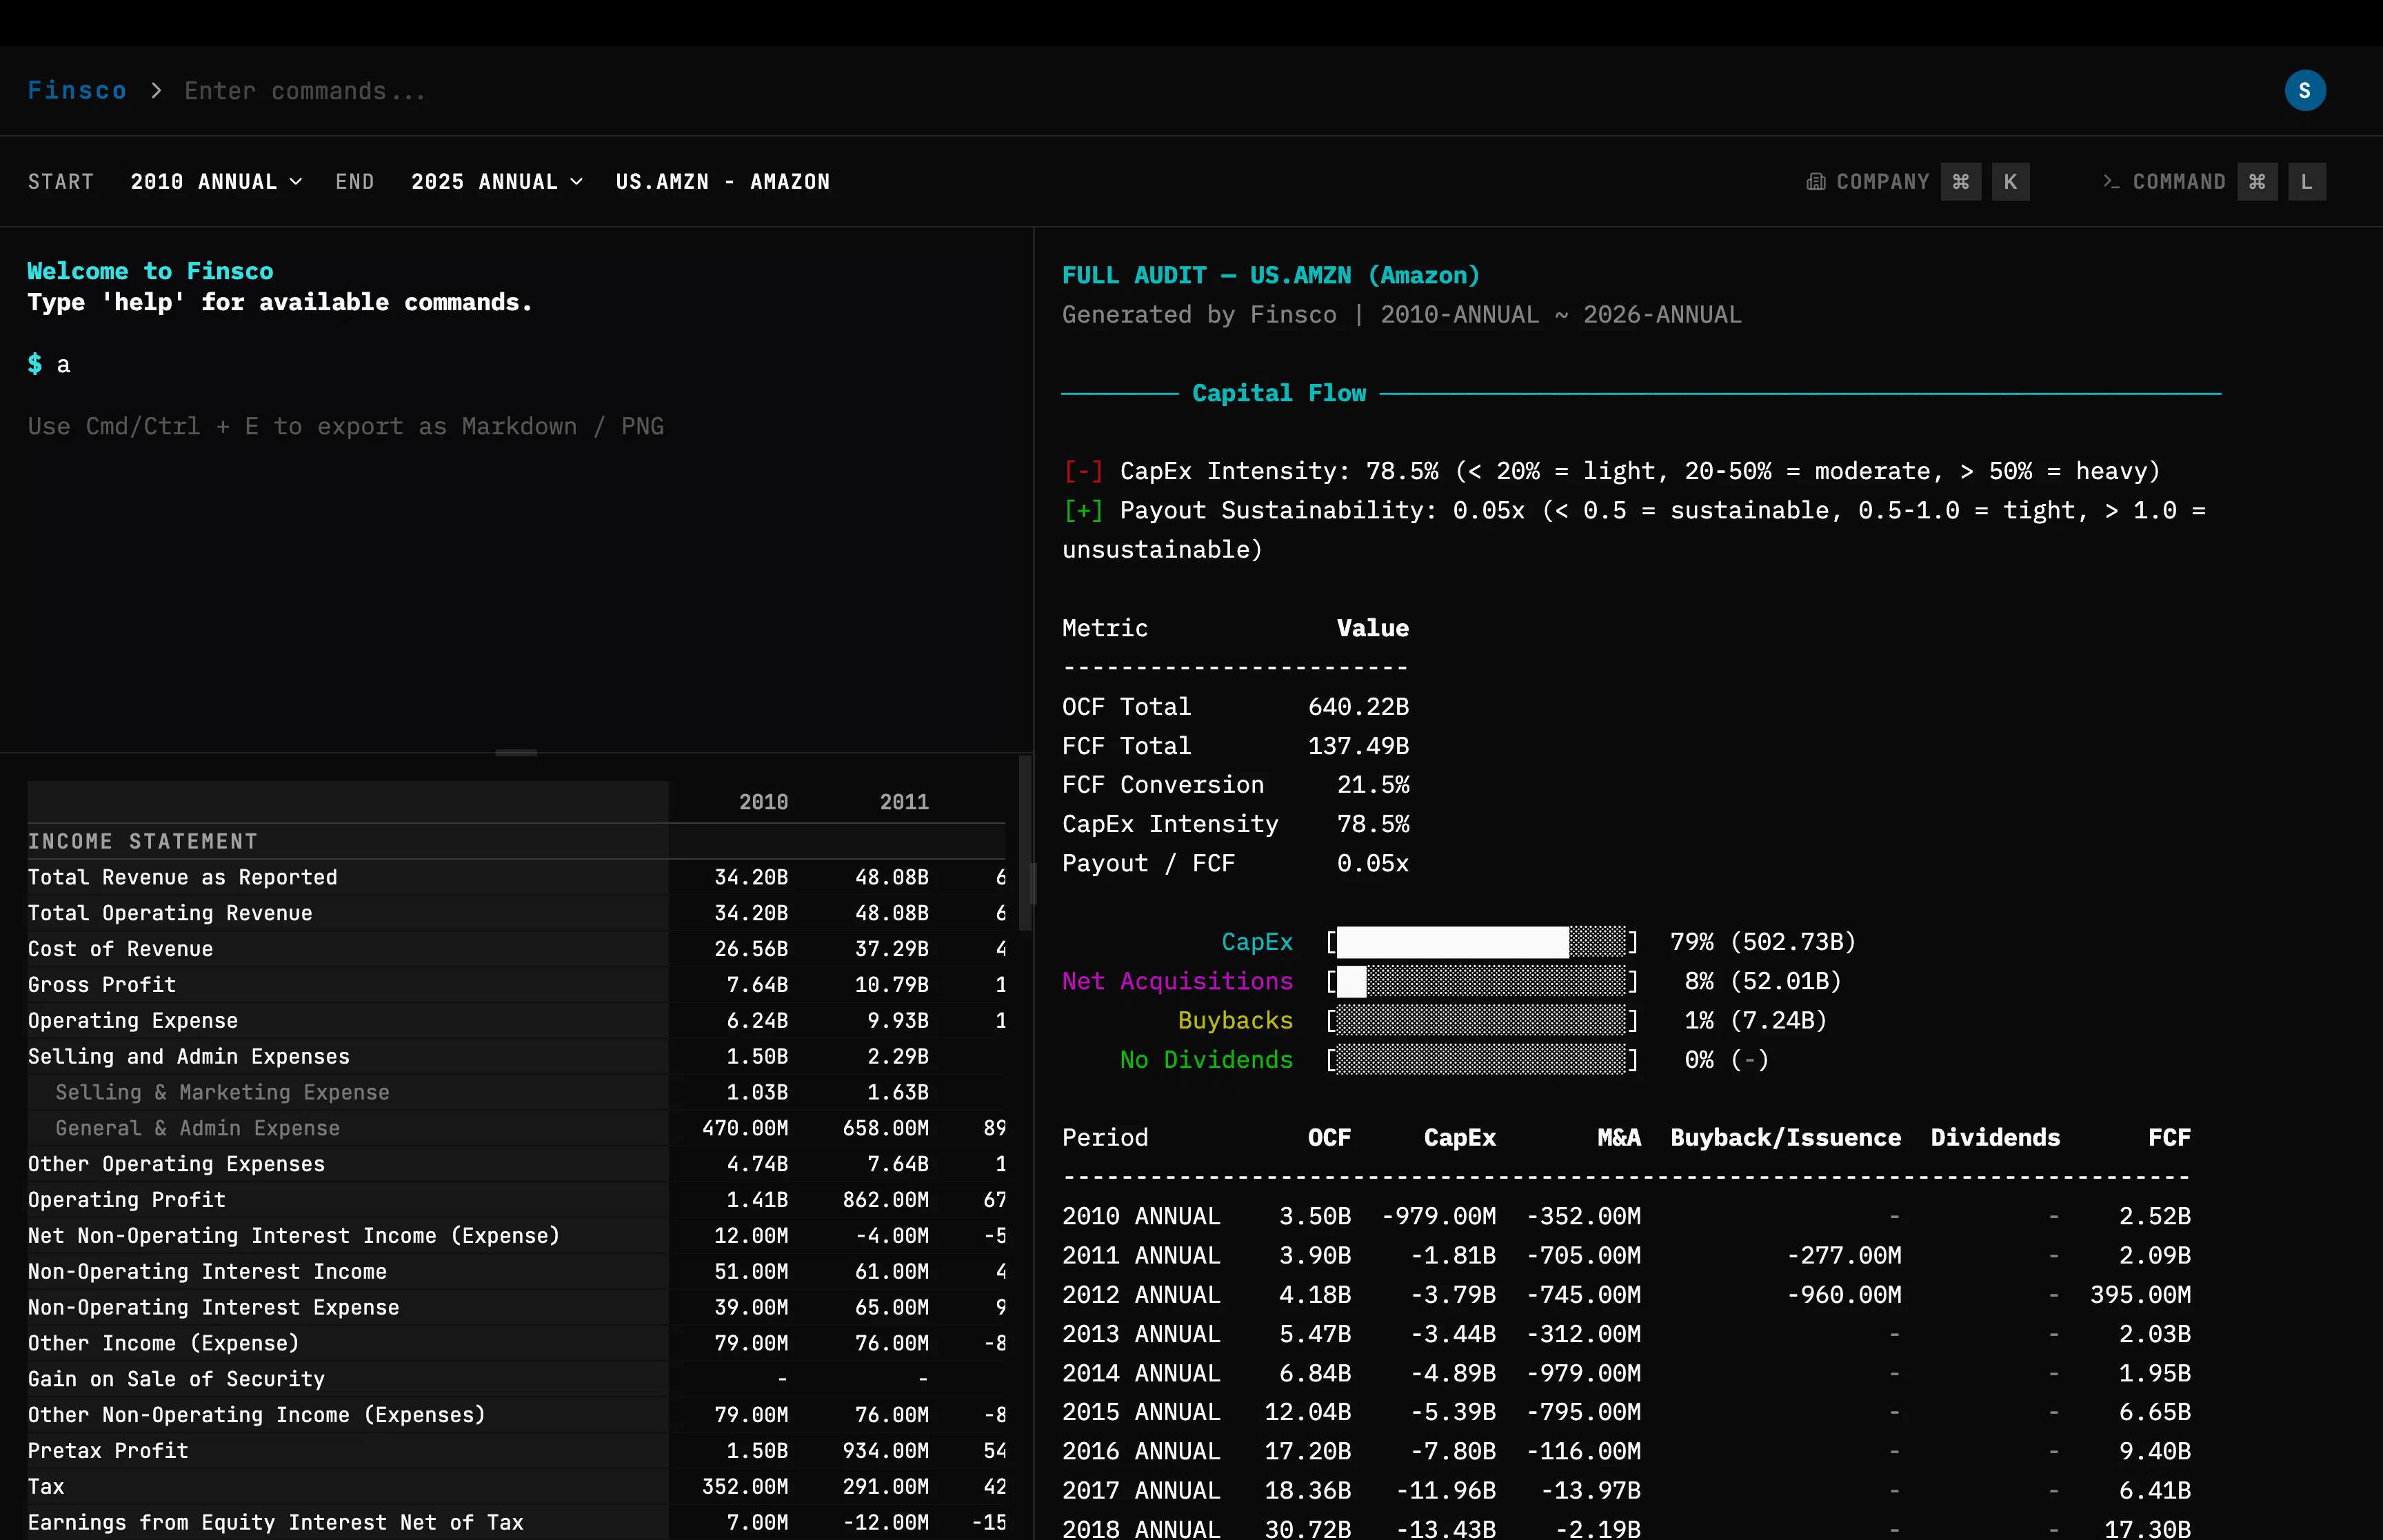Click the CapEx 79% bar
2383x1540 pixels.
[1482, 942]
